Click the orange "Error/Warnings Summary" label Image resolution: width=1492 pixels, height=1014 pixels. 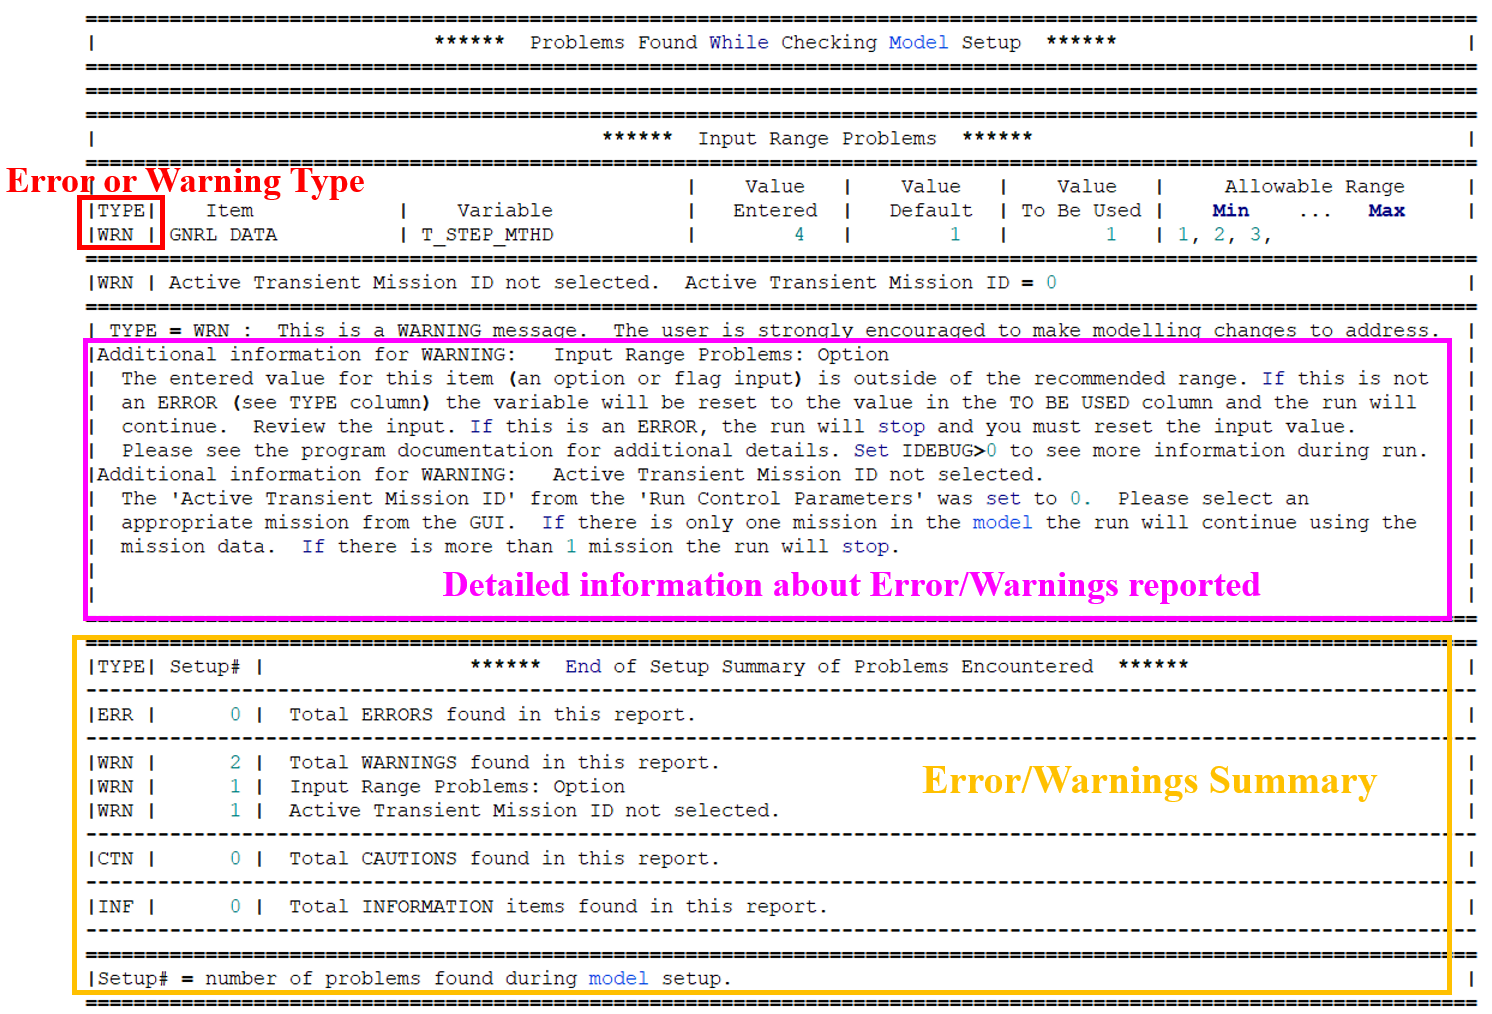(1149, 781)
